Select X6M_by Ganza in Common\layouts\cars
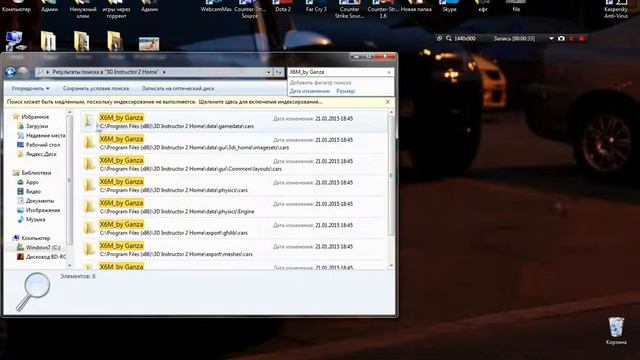Image resolution: width=640 pixels, height=360 pixels. [233, 164]
